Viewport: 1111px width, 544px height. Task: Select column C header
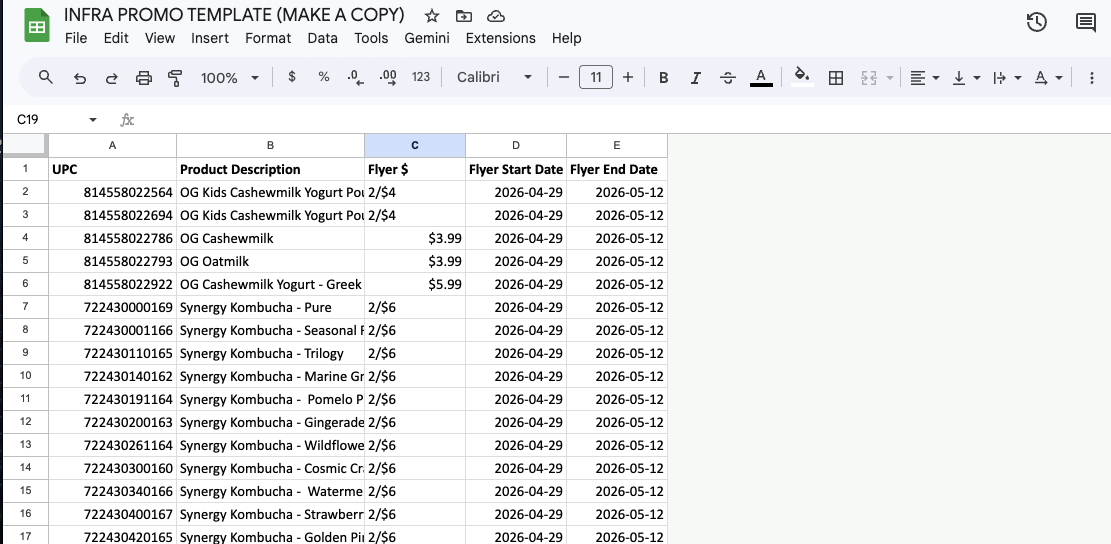(x=415, y=145)
